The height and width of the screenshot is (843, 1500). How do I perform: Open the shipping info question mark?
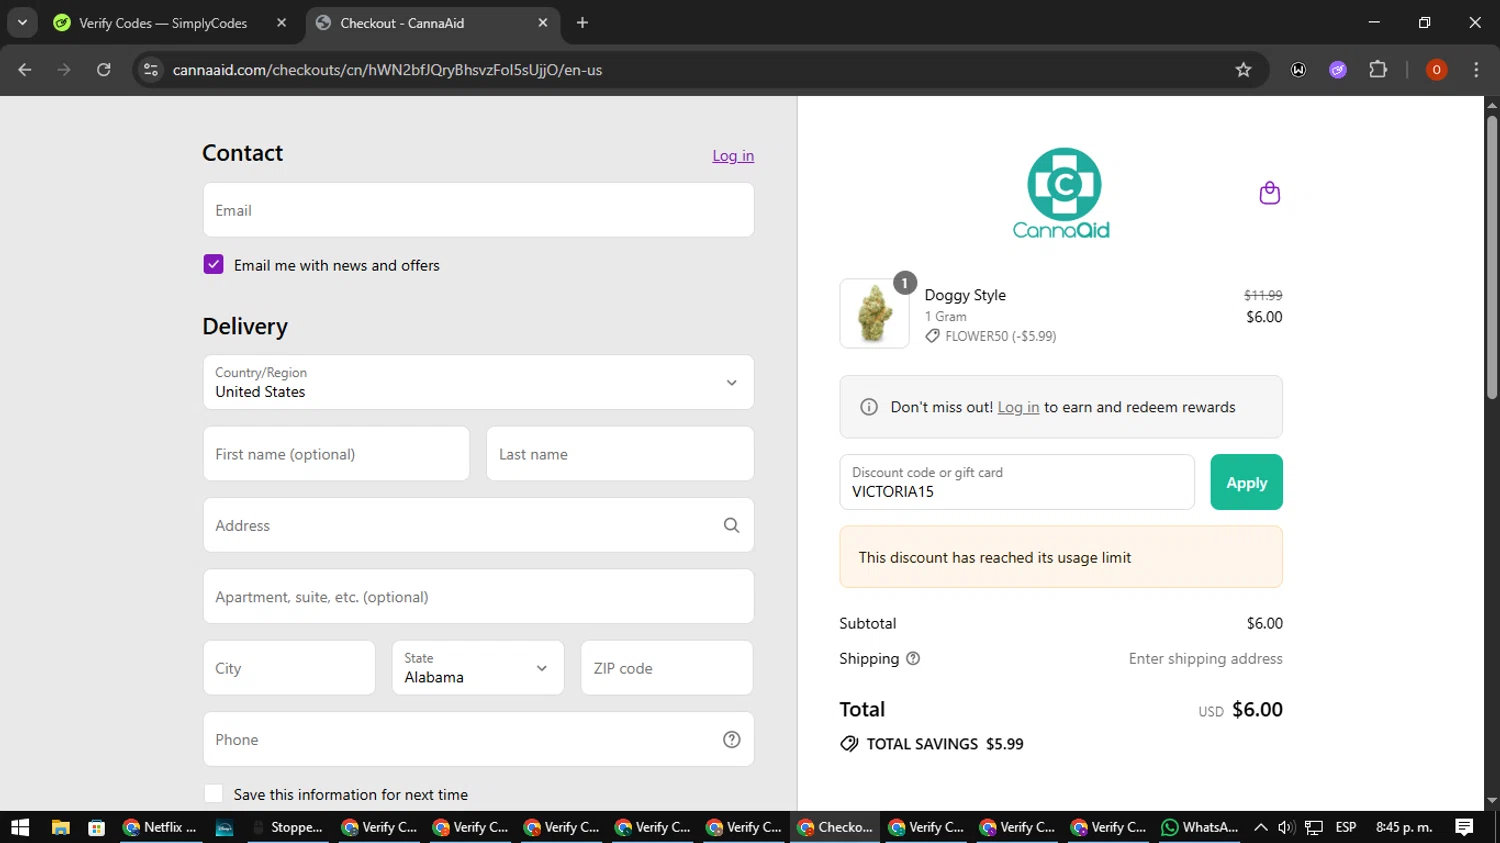coord(913,658)
